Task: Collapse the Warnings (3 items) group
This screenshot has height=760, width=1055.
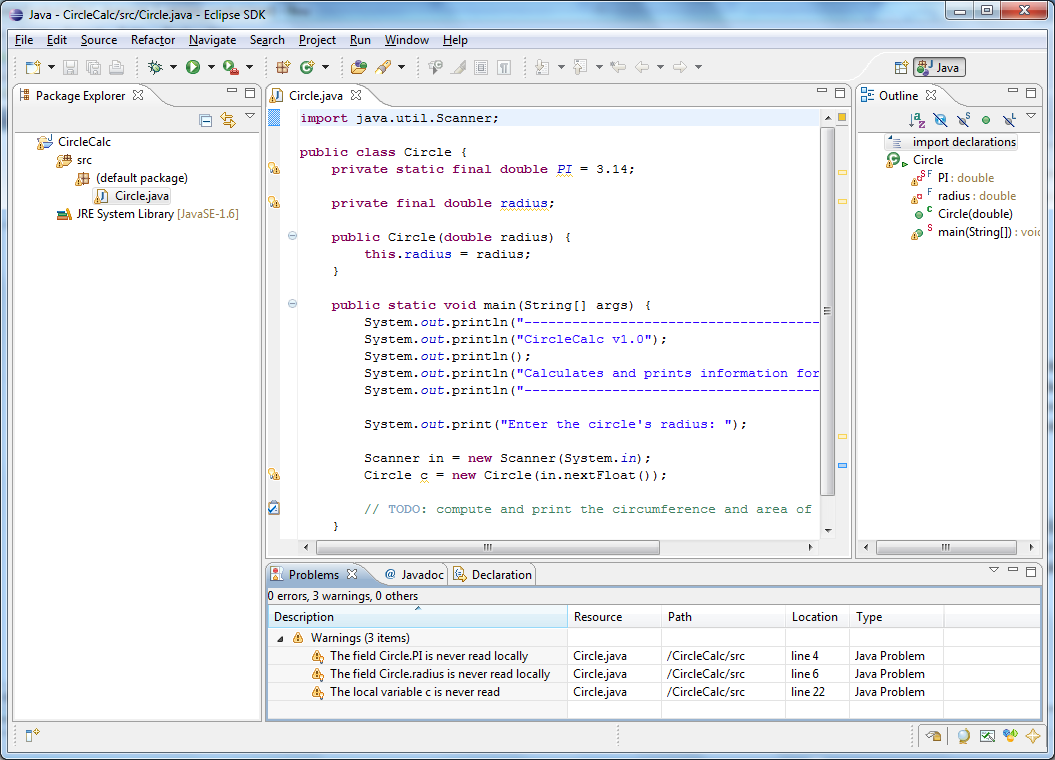Action: coord(280,638)
